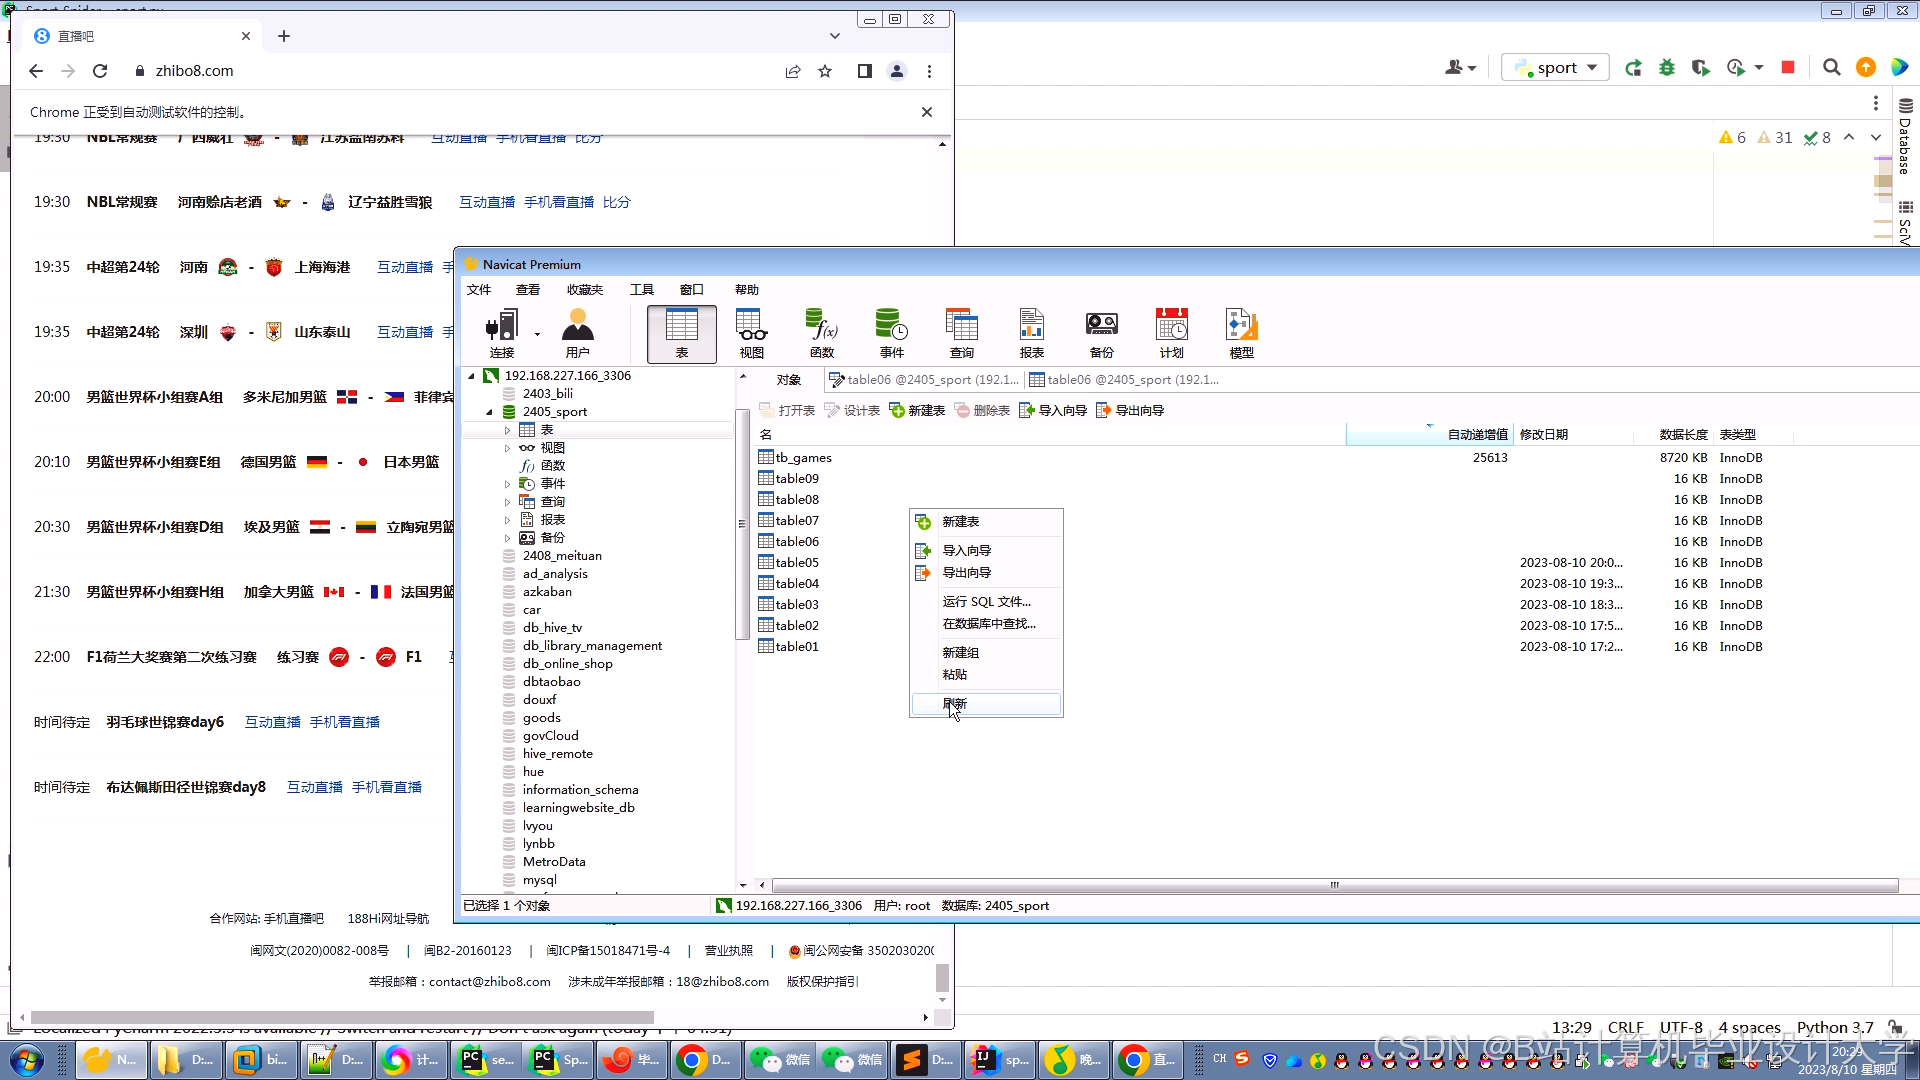Viewport: 1920px width, 1080px height.
Task: Collapse the 2405_sport database node
Action: click(x=489, y=412)
